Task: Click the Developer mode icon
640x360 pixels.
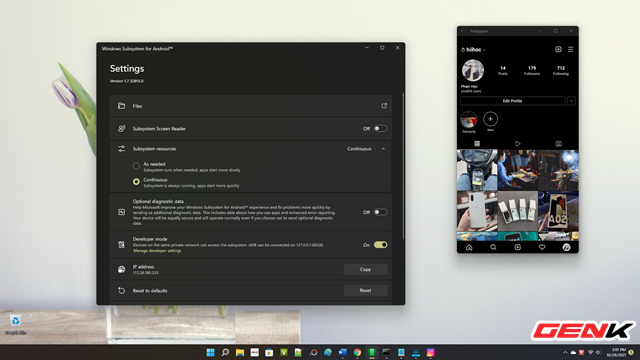Action: tap(121, 244)
